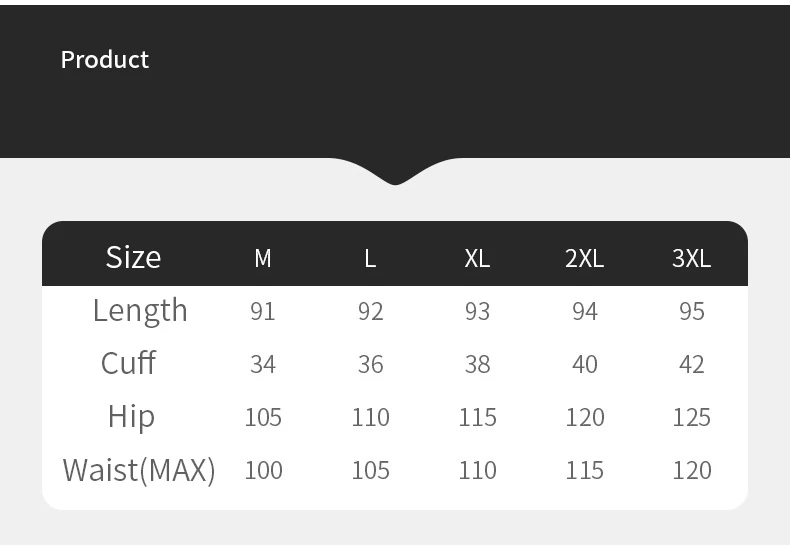Screen dimensions: 790x547
Task: Click the Waist(MAX) row label
Action: coord(139,470)
